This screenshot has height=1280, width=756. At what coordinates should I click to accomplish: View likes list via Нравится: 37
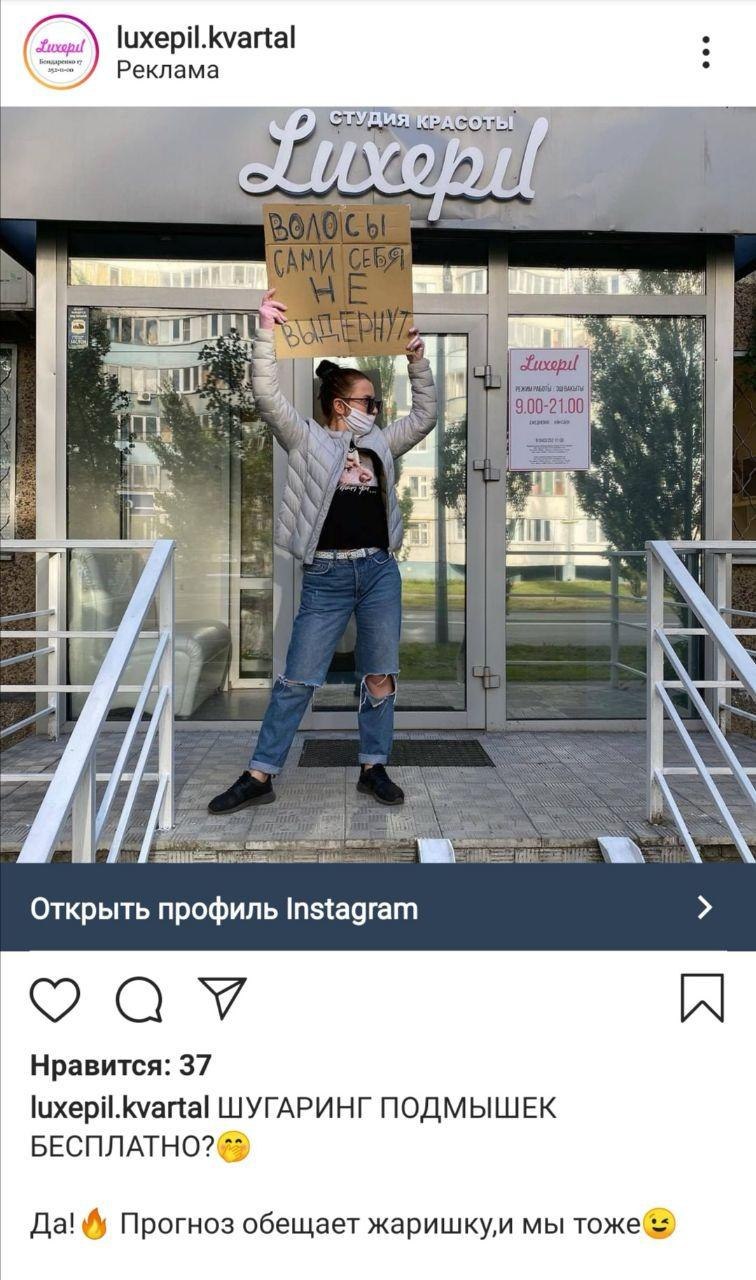(x=121, y=1066)
